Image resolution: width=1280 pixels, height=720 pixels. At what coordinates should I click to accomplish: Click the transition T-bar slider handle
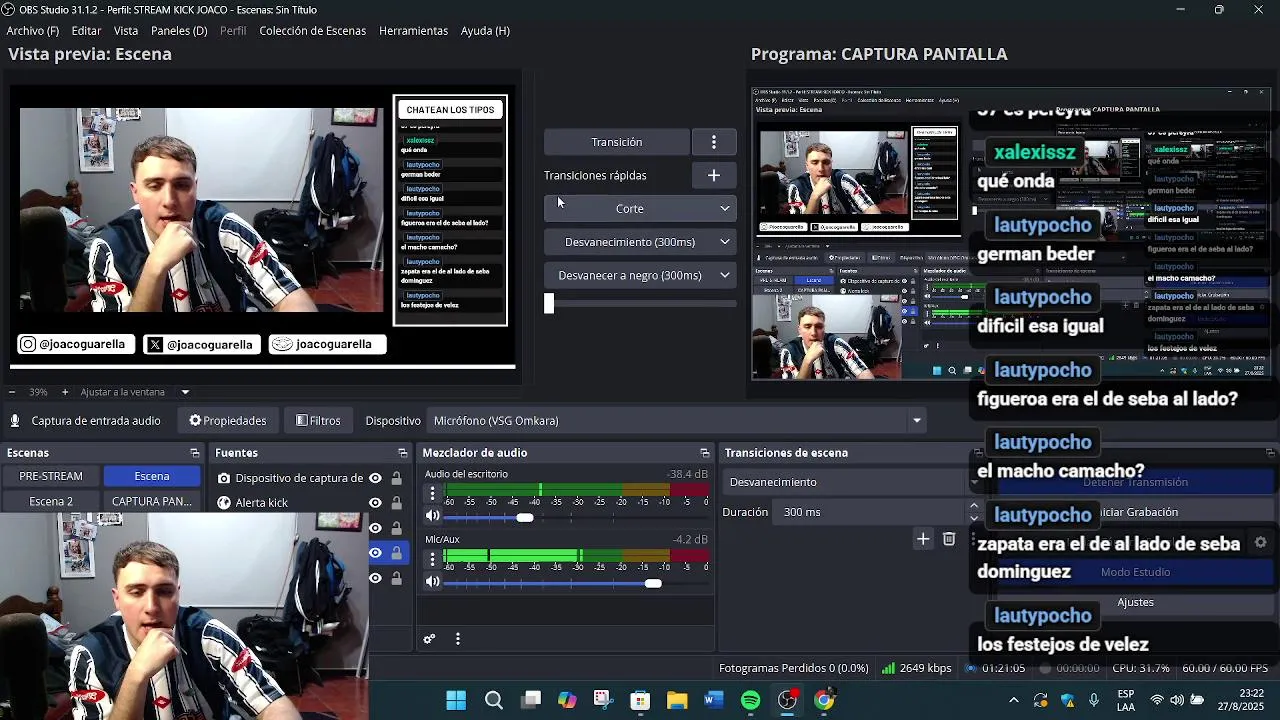(x=549, y=304)
